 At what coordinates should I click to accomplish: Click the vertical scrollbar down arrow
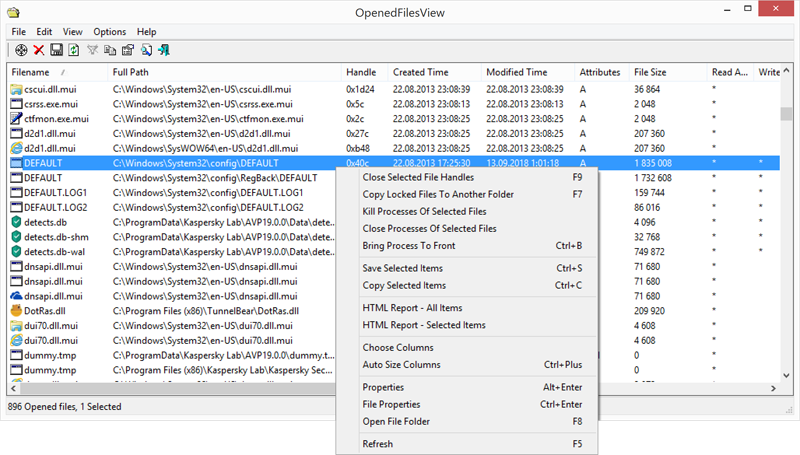tap(786, 375)
